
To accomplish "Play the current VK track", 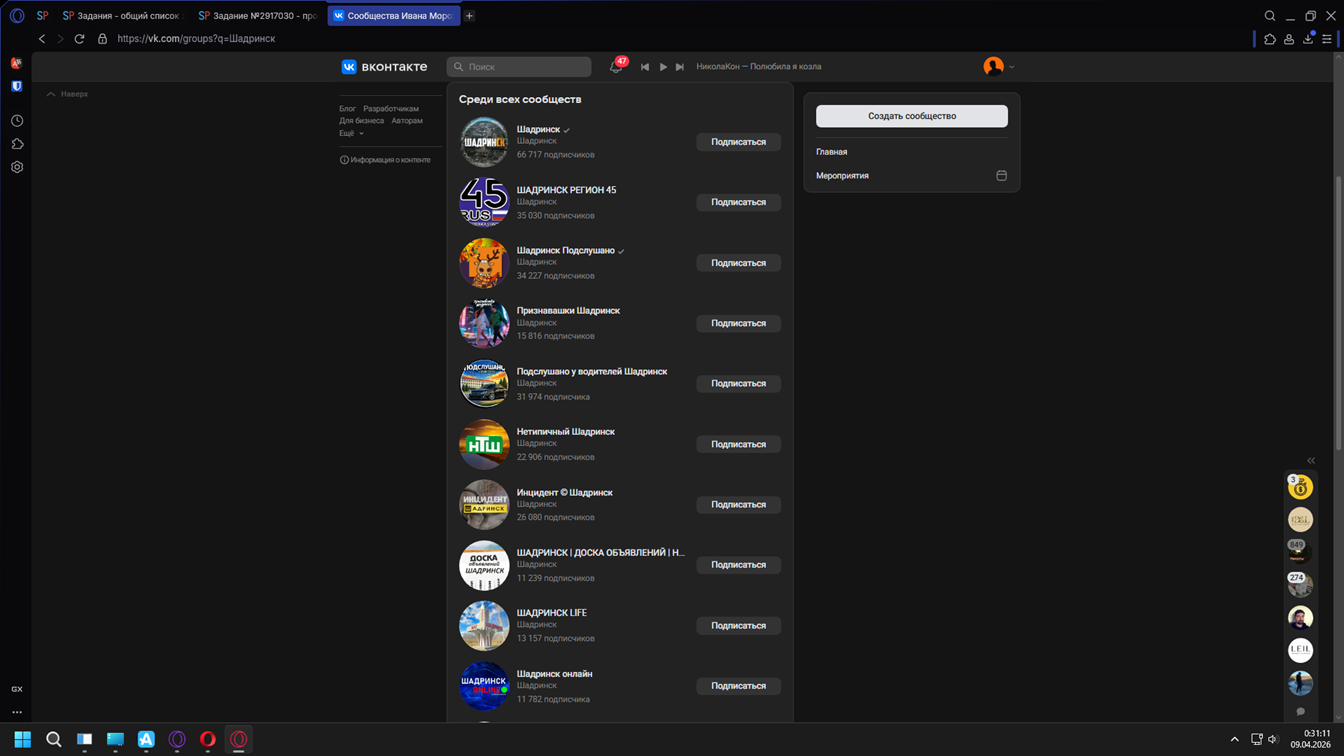I will pyautogui.click(x=663, y=67).
